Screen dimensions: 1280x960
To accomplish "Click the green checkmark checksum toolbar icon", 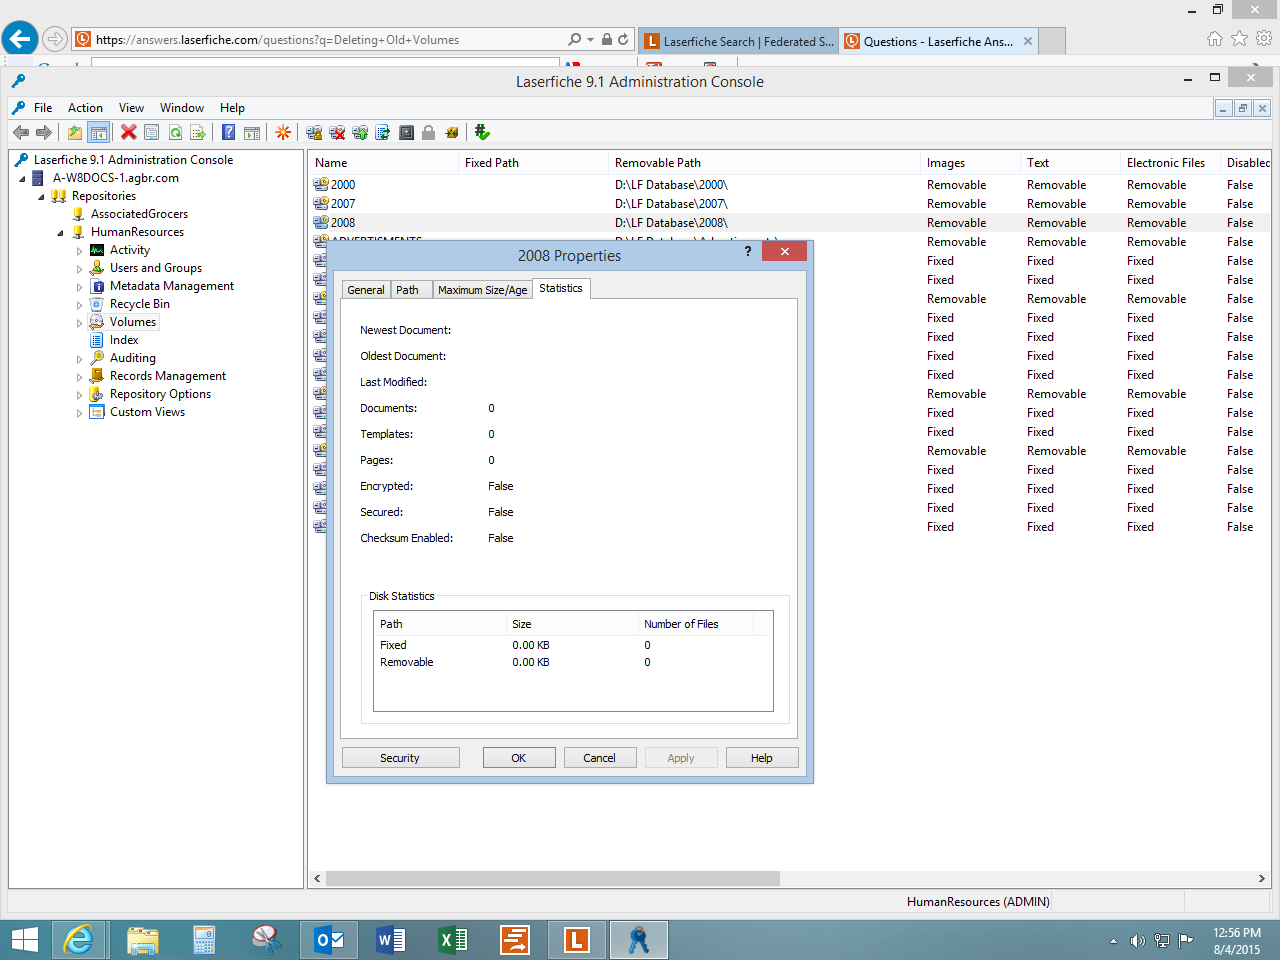I will tap(482, 132).
